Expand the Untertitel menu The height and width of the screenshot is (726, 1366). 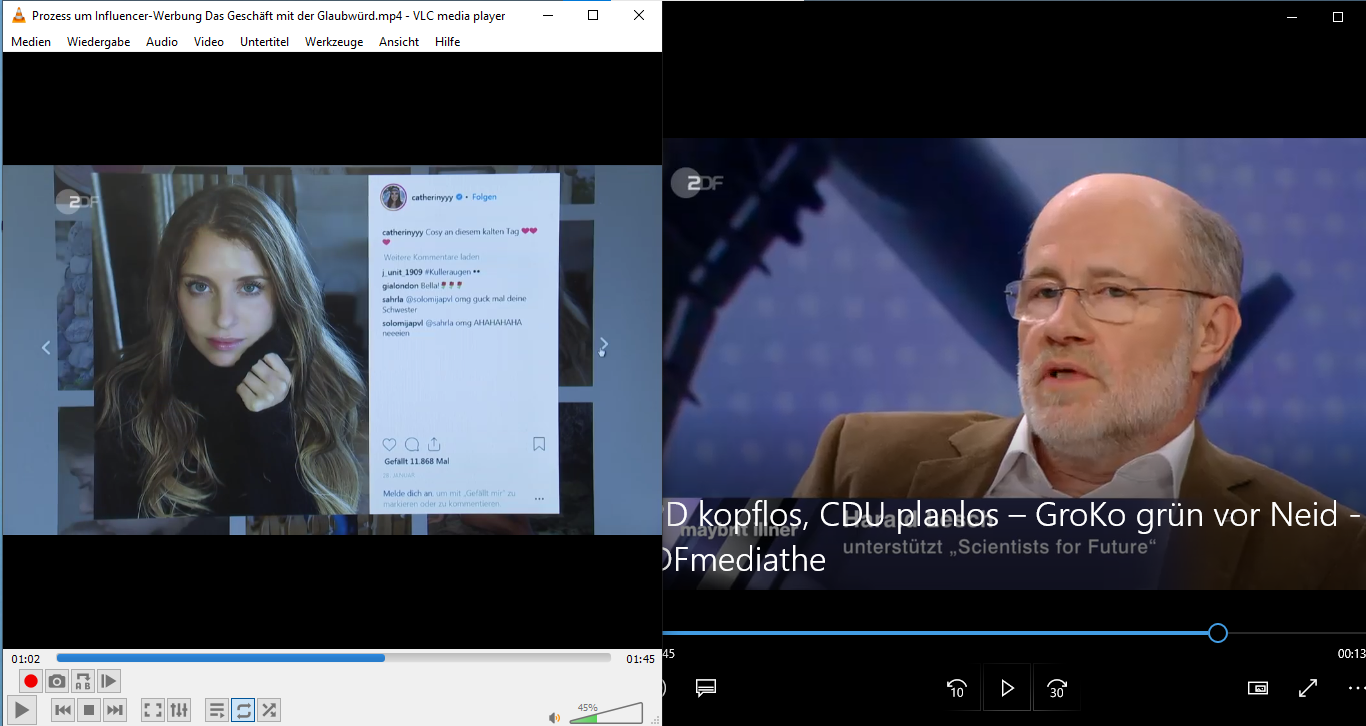point(264,42)
